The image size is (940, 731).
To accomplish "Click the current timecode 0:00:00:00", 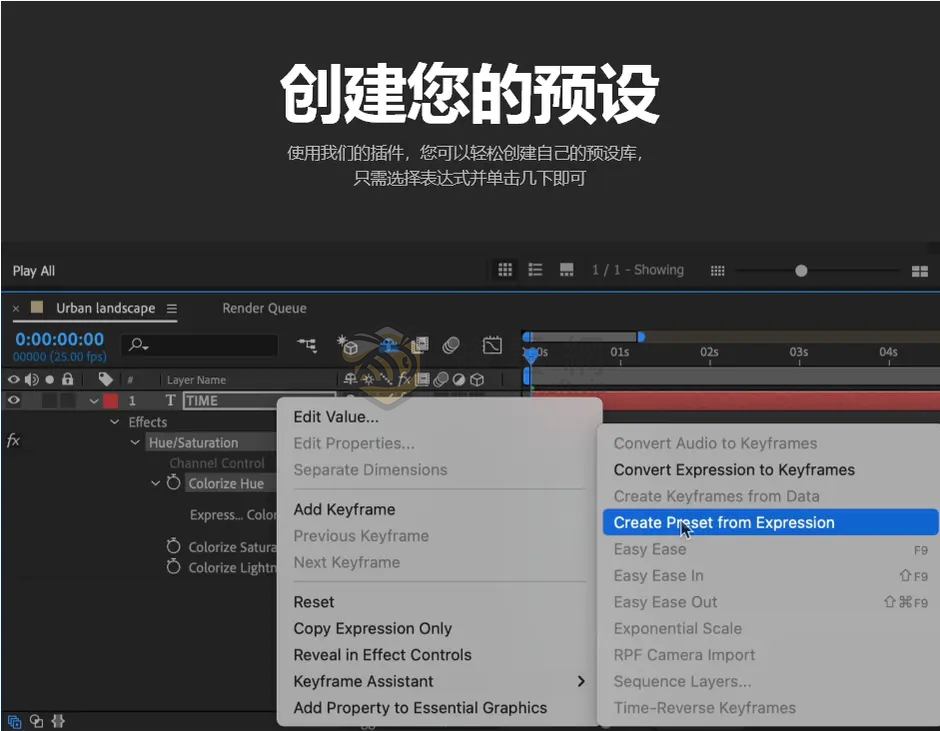I will (59, 339).
